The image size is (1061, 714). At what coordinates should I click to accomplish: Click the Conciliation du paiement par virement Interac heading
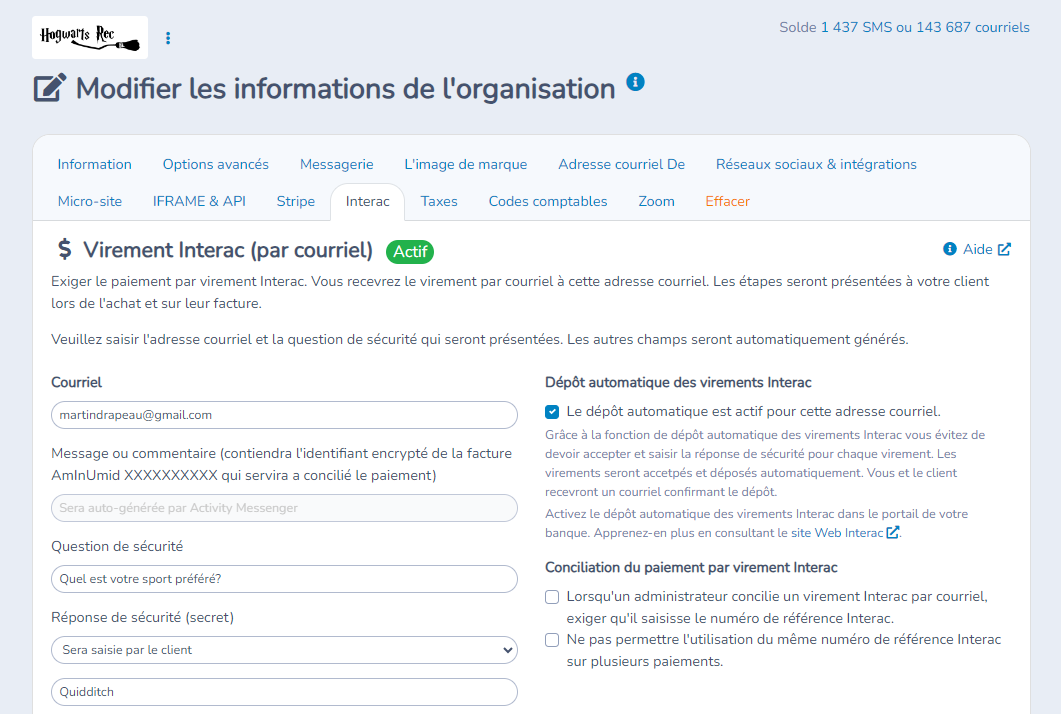(691, 567)
